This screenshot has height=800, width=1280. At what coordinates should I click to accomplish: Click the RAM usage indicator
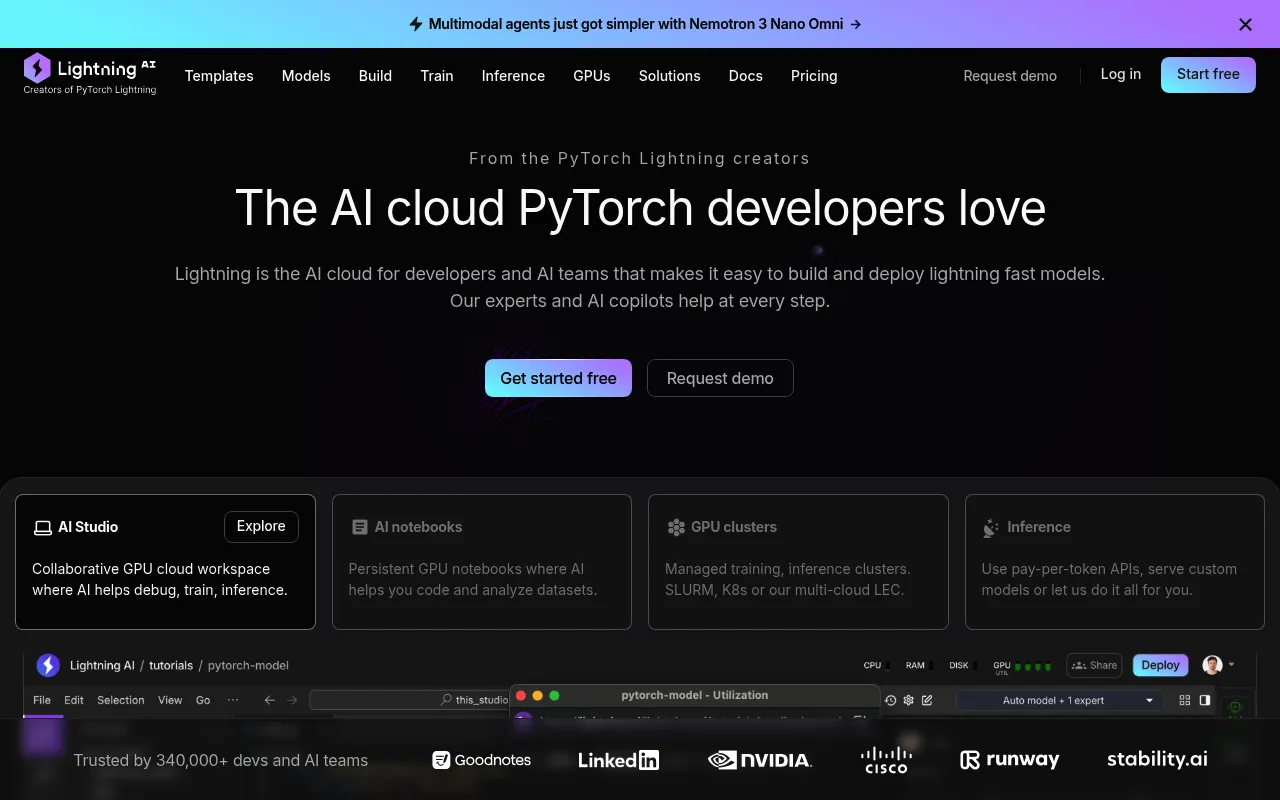point(919,665)
